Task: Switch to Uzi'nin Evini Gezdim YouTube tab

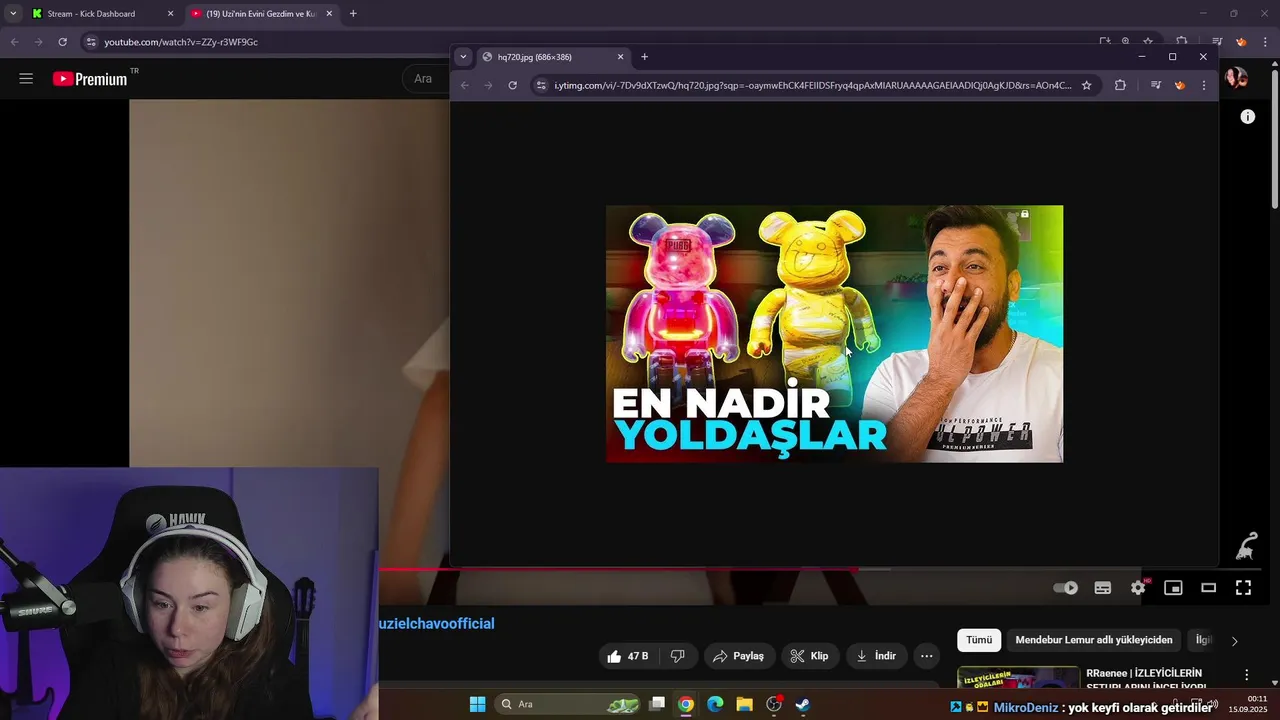Action: [x=260, y=14]
